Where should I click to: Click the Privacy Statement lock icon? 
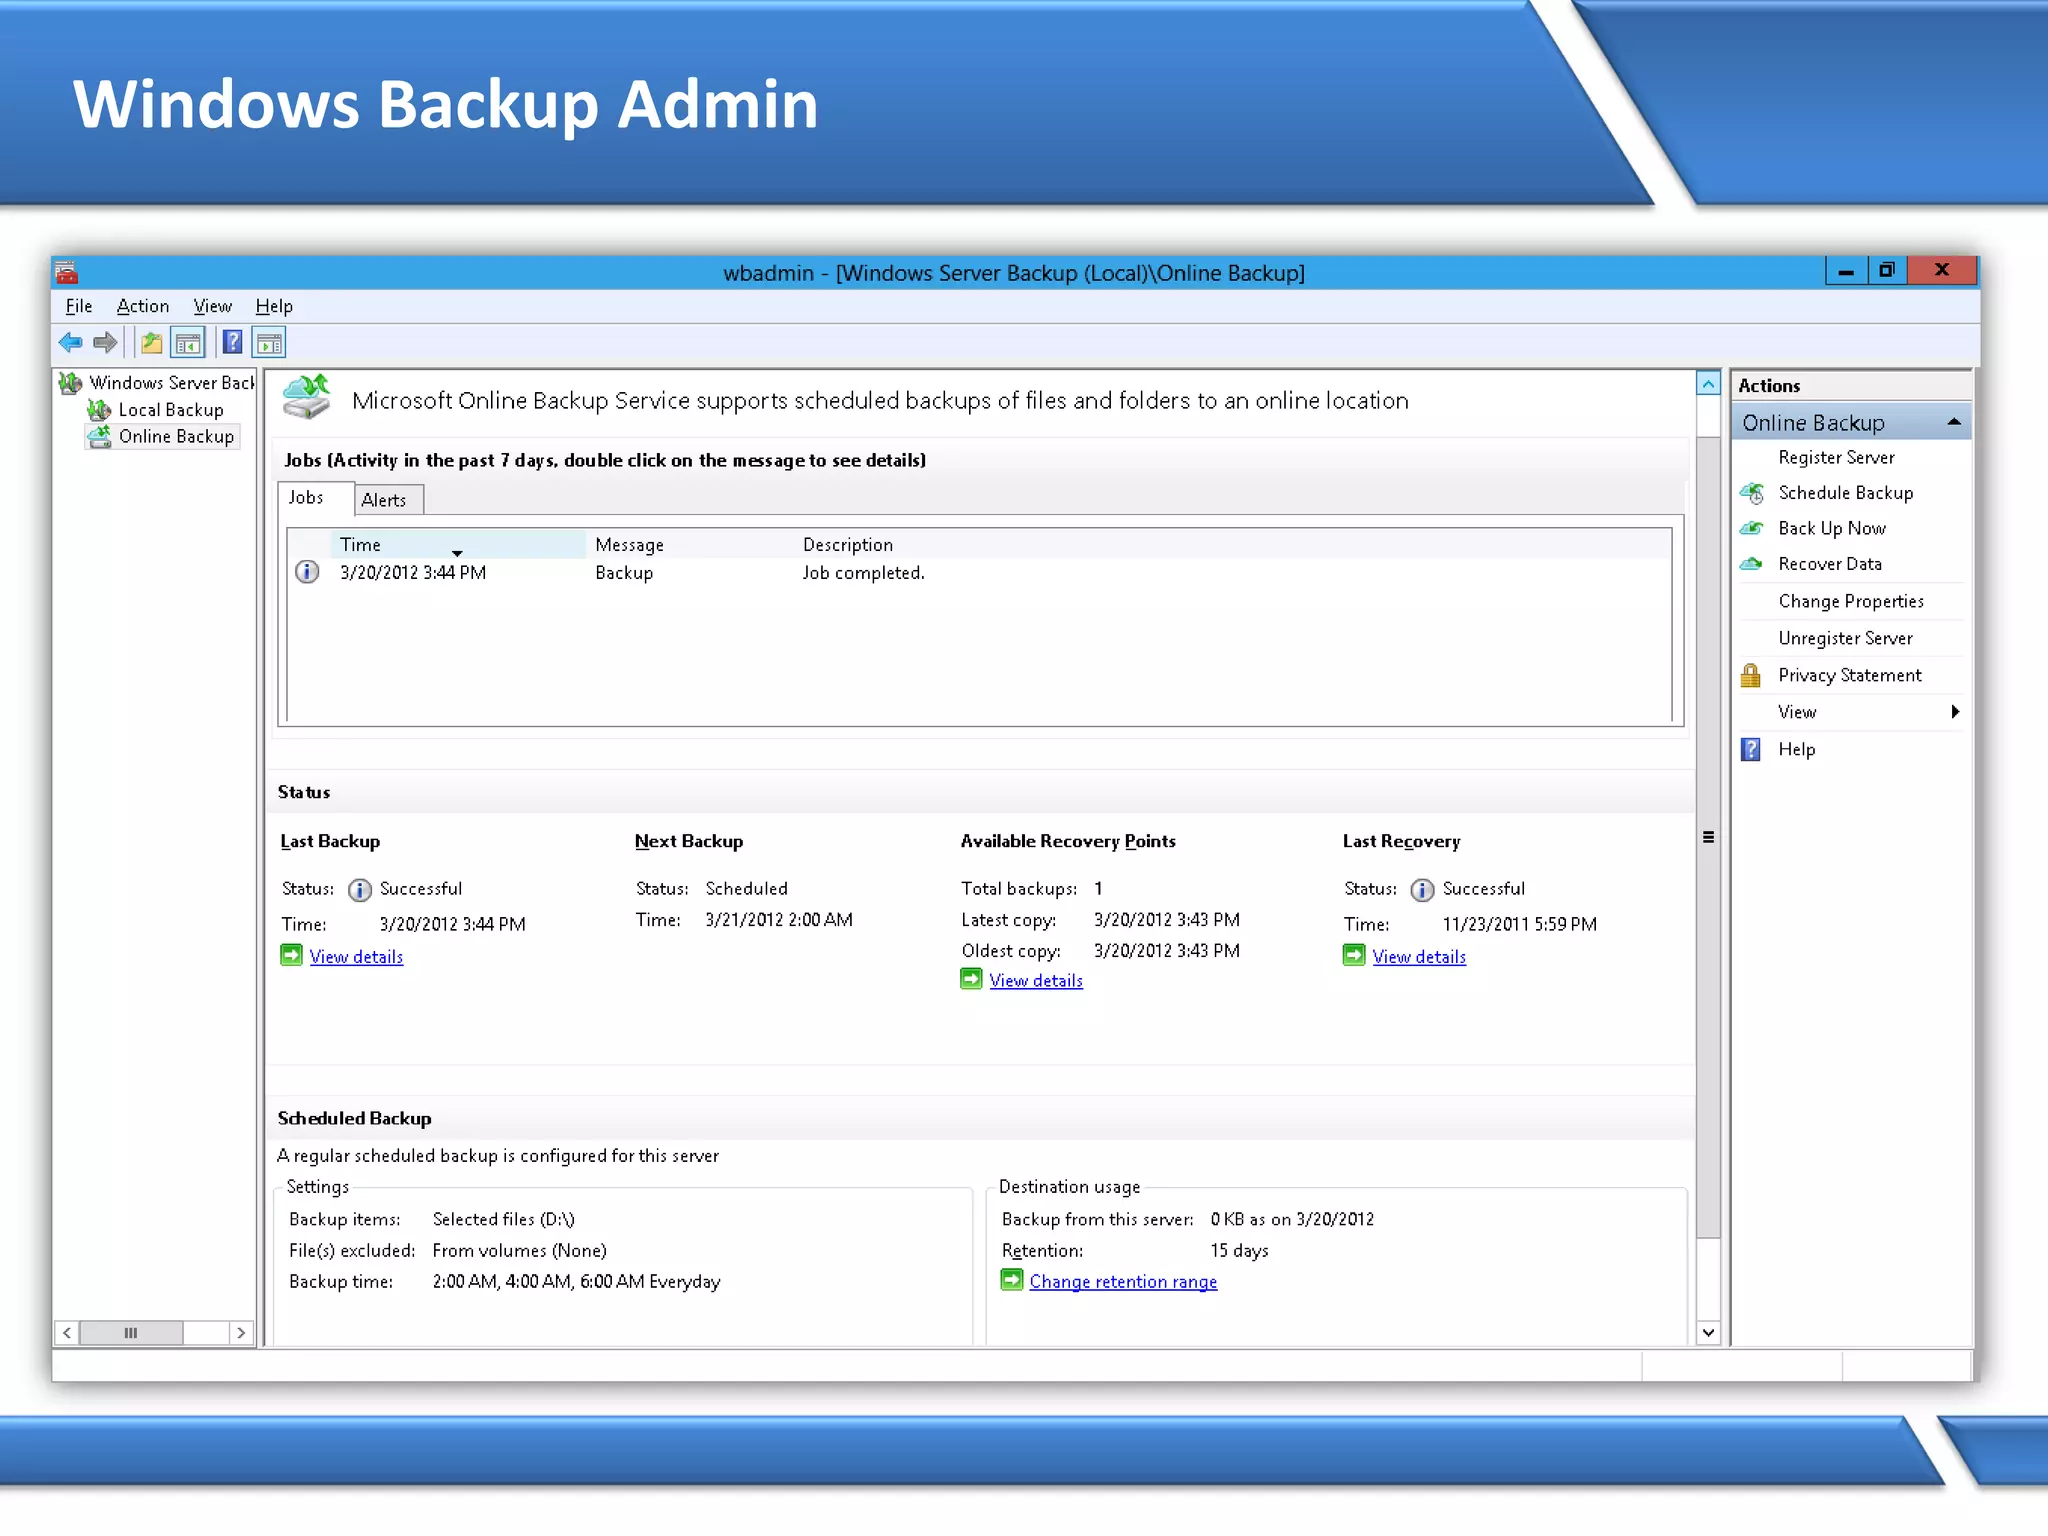point(1751,675)
